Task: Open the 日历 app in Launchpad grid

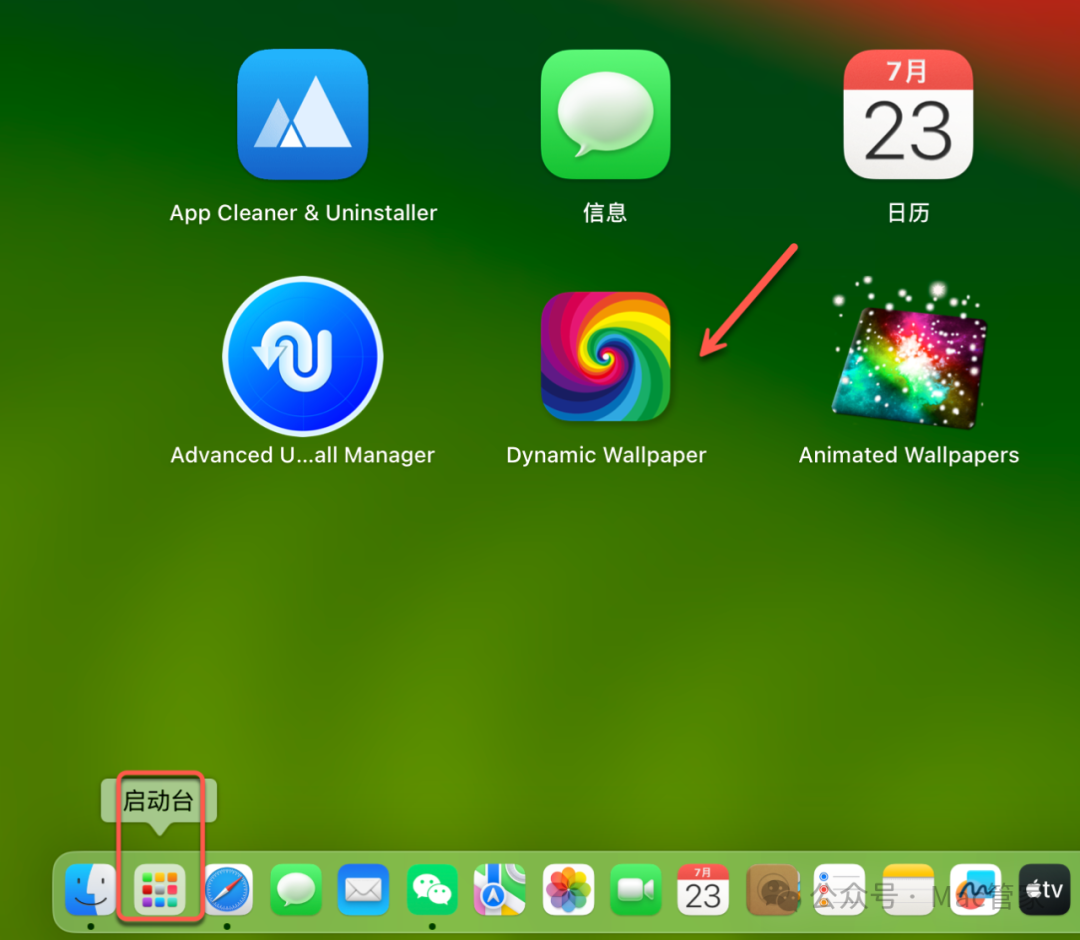Action: [x=908, y=114]
